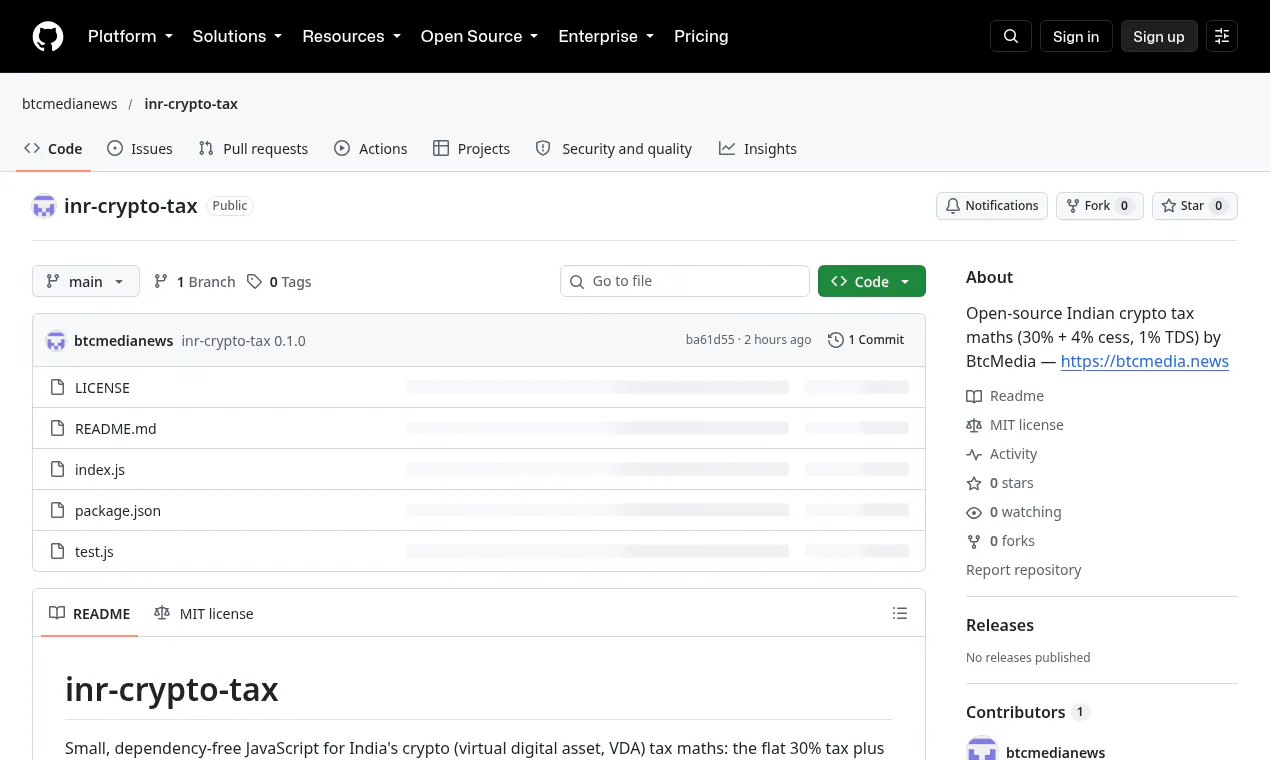Switch to the Issues tab
The height and width of the screenshot is (760, 1270).
click(140, 148)
